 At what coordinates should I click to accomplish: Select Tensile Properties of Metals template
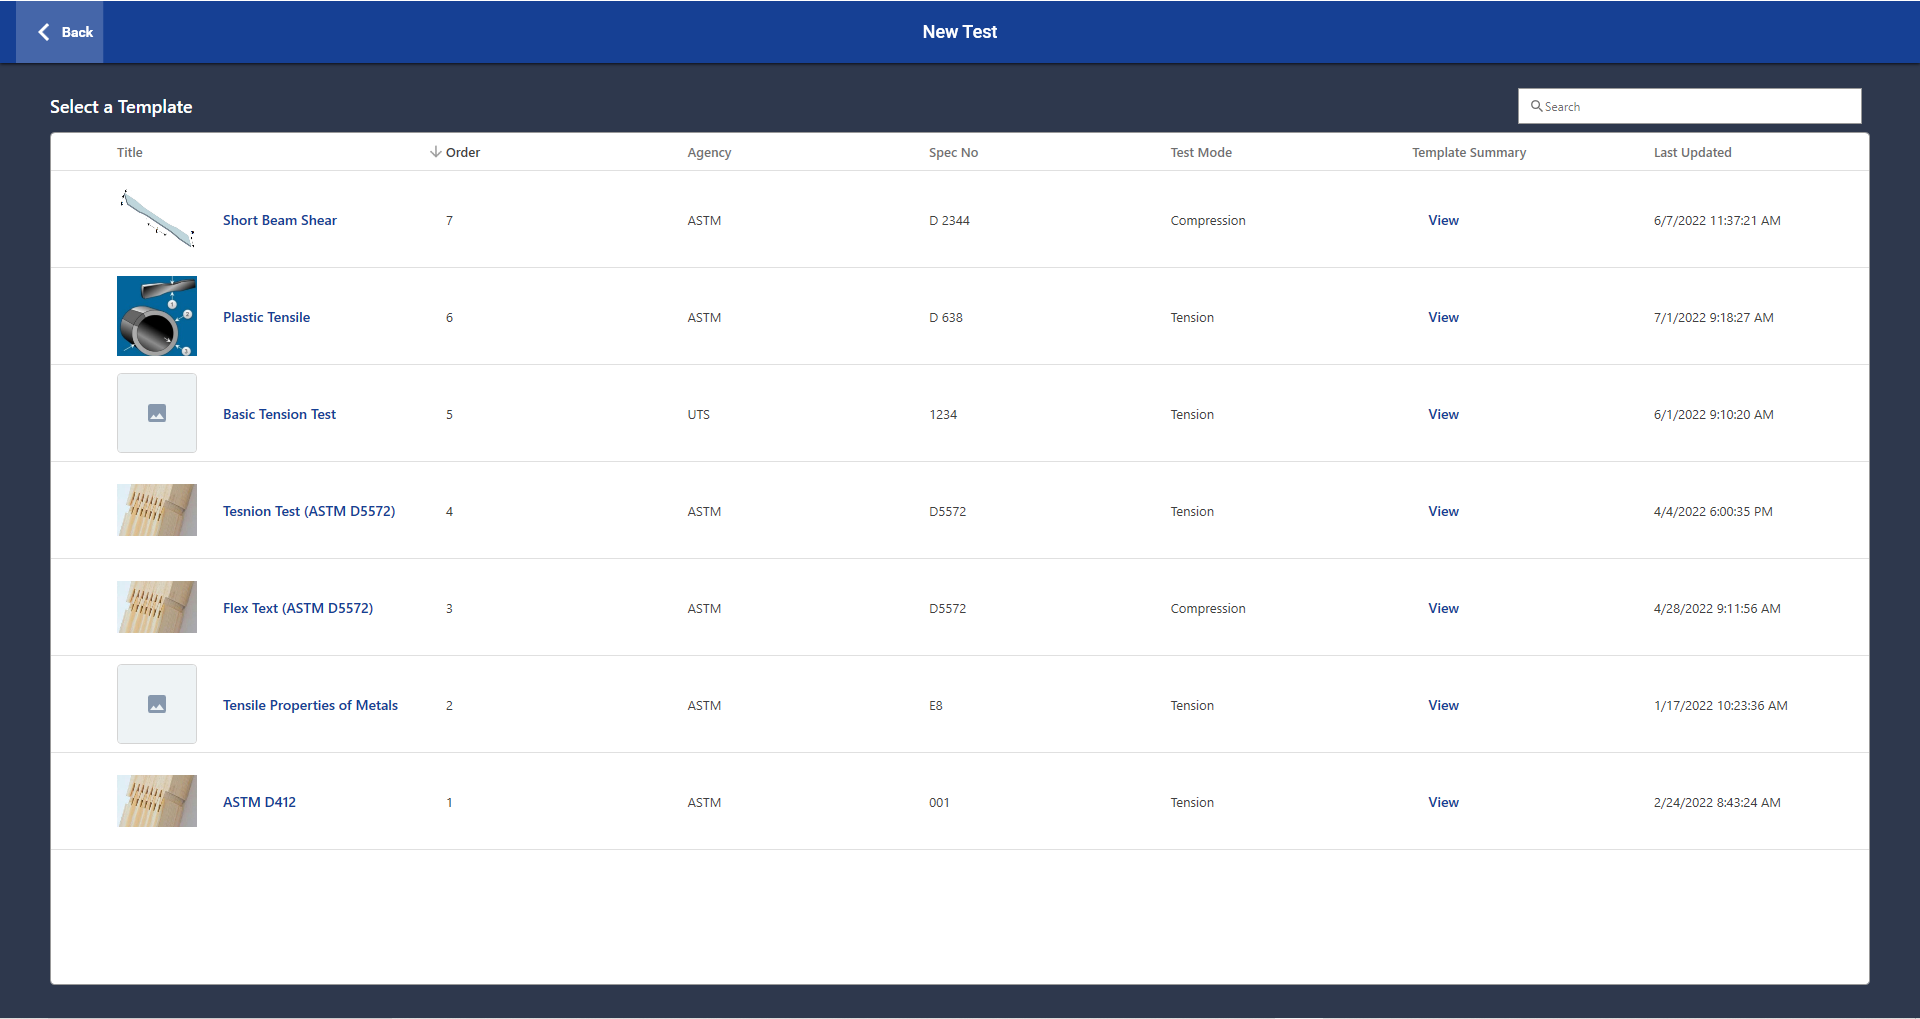click(x=310, y=705)
